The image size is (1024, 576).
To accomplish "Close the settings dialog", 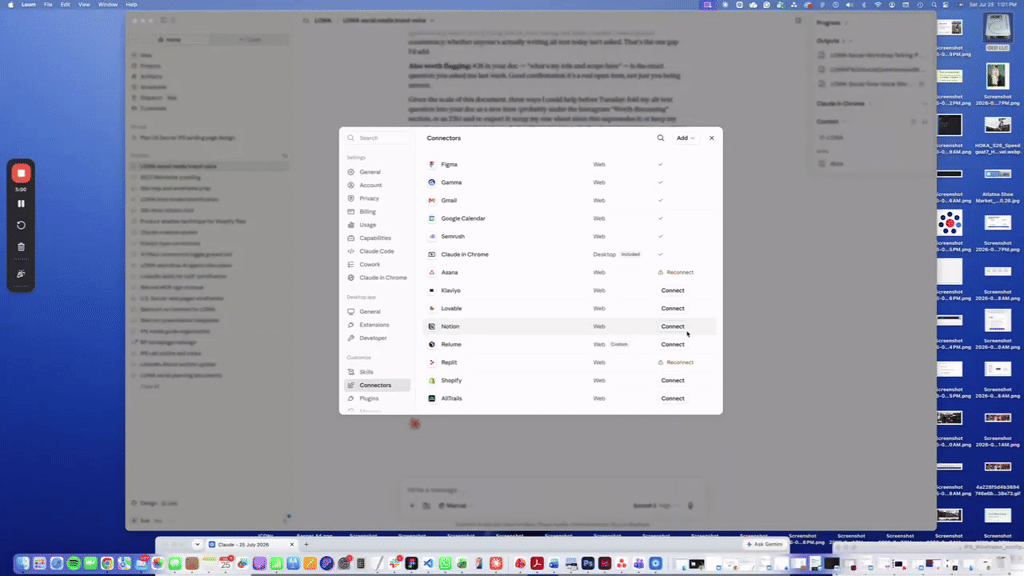I will point(712,138).
